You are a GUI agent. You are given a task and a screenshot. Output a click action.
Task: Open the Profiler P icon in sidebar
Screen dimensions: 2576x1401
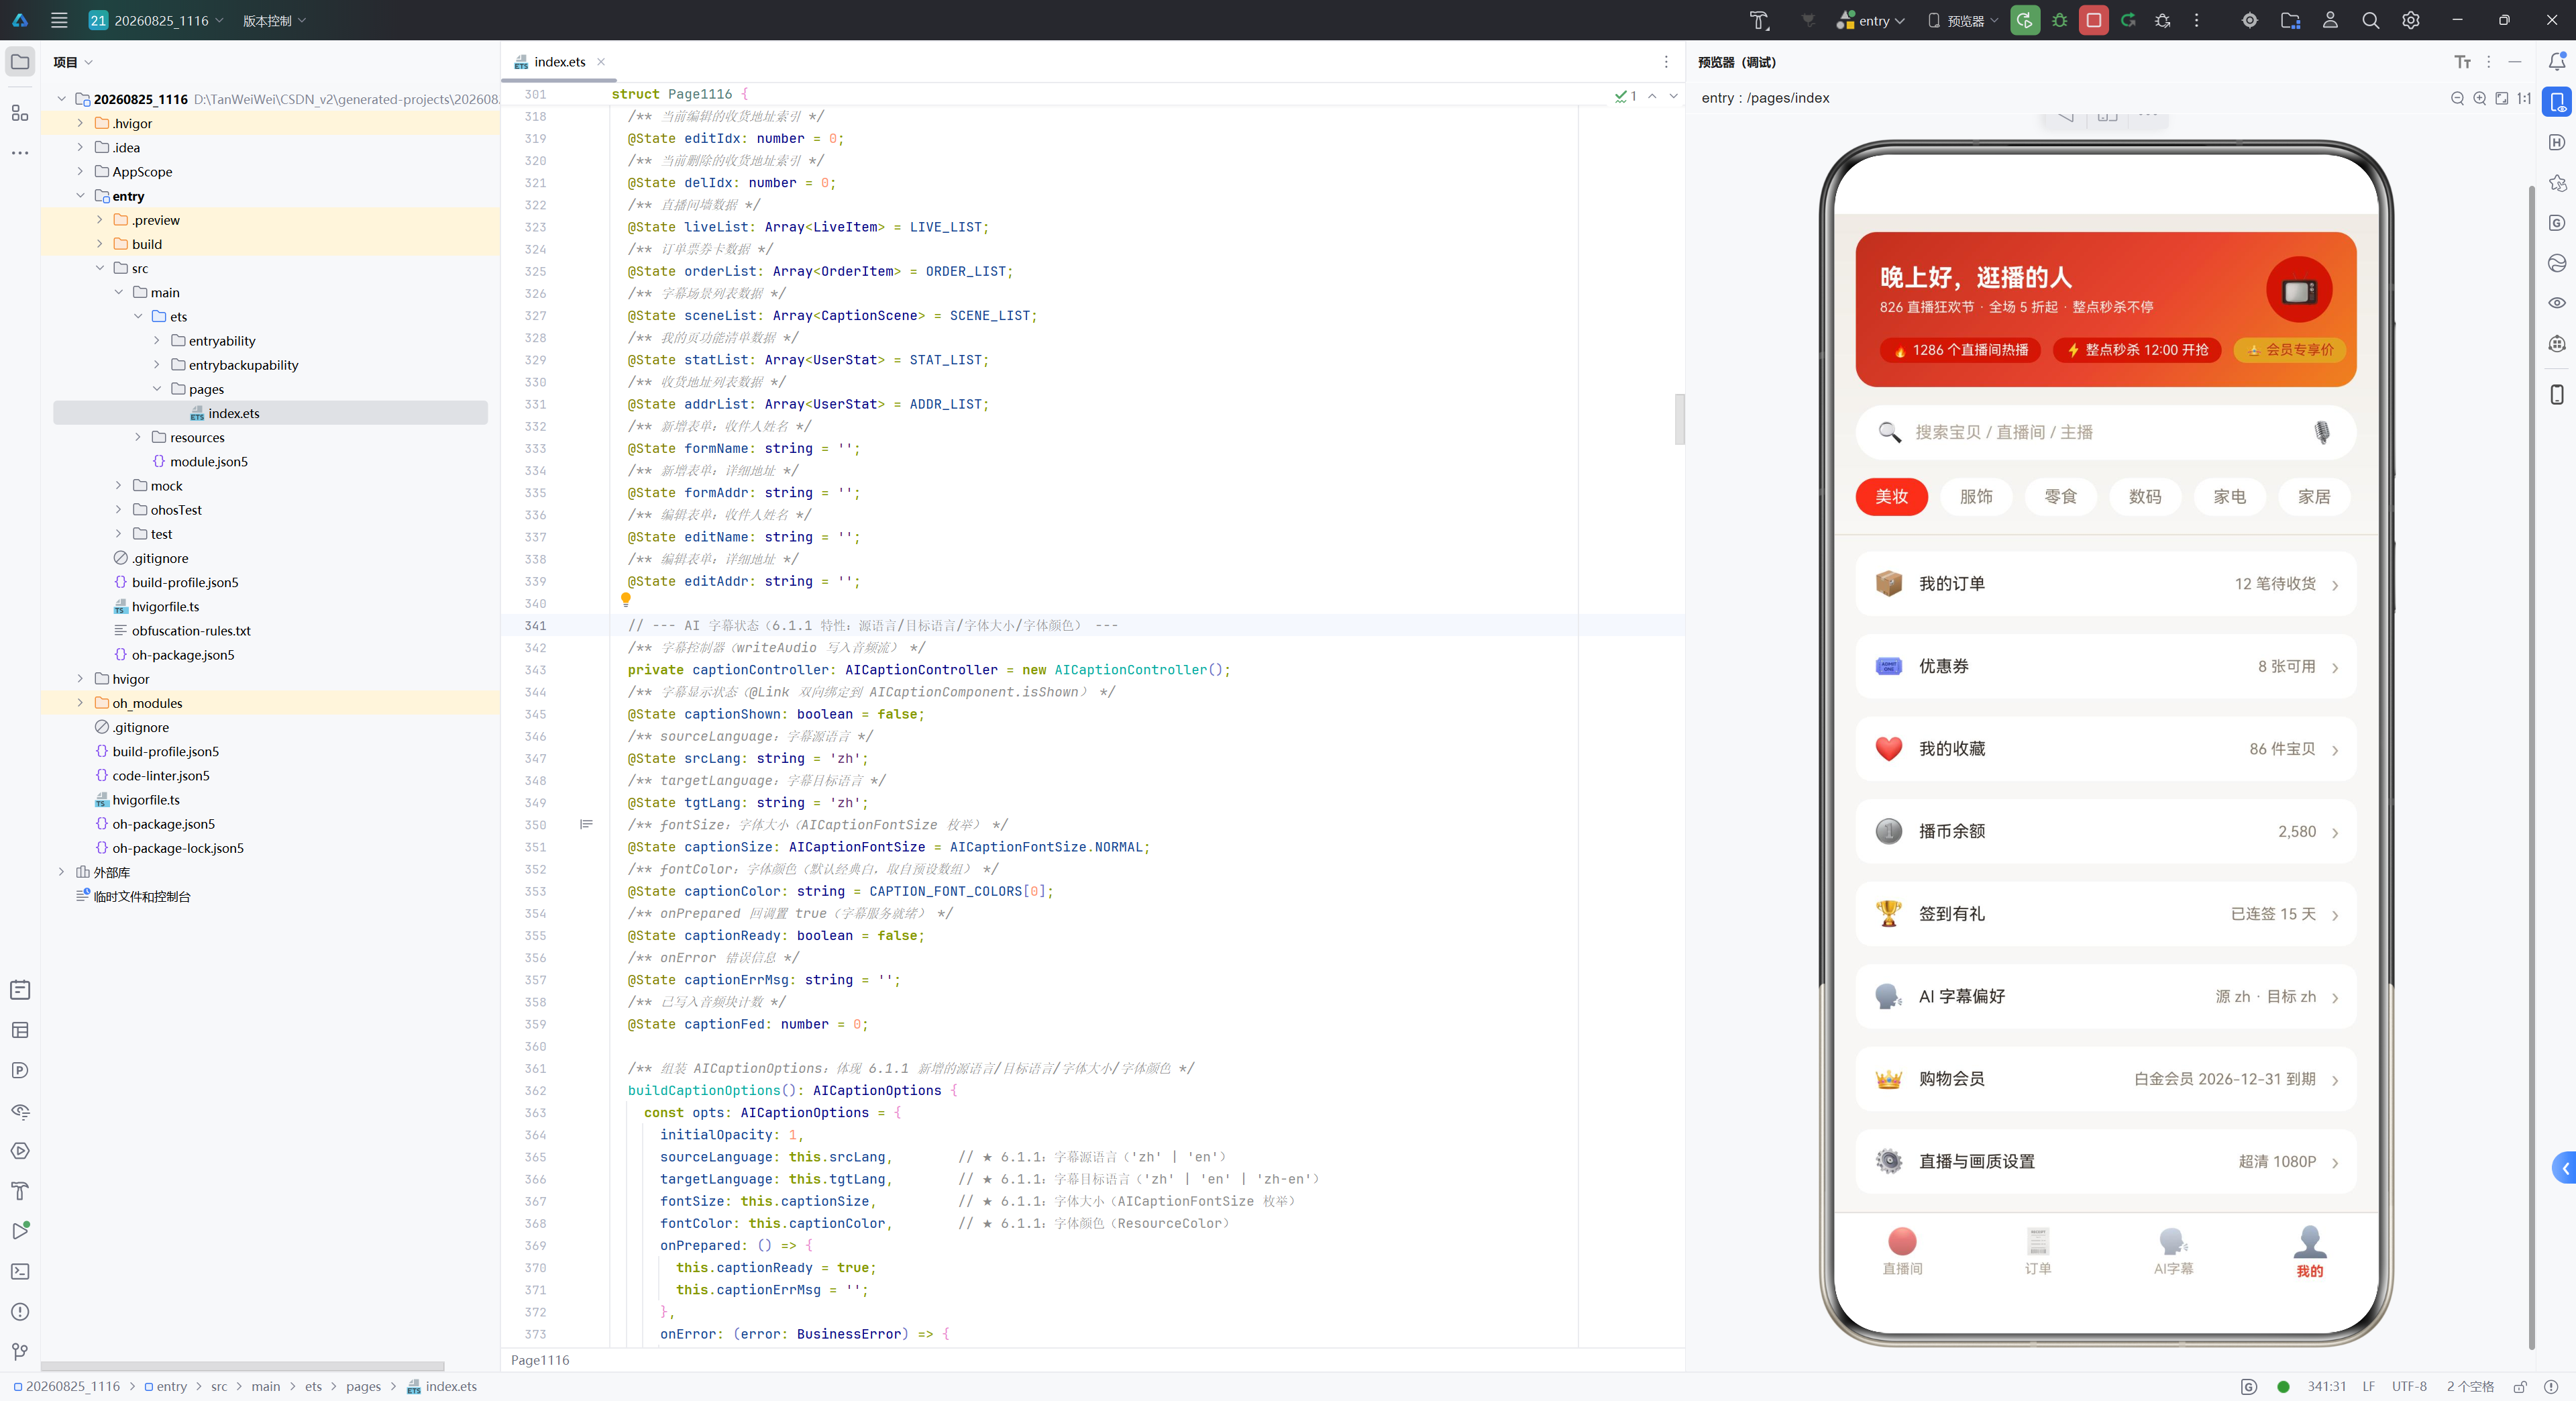pyautogui.click(x=20, y=1070)
